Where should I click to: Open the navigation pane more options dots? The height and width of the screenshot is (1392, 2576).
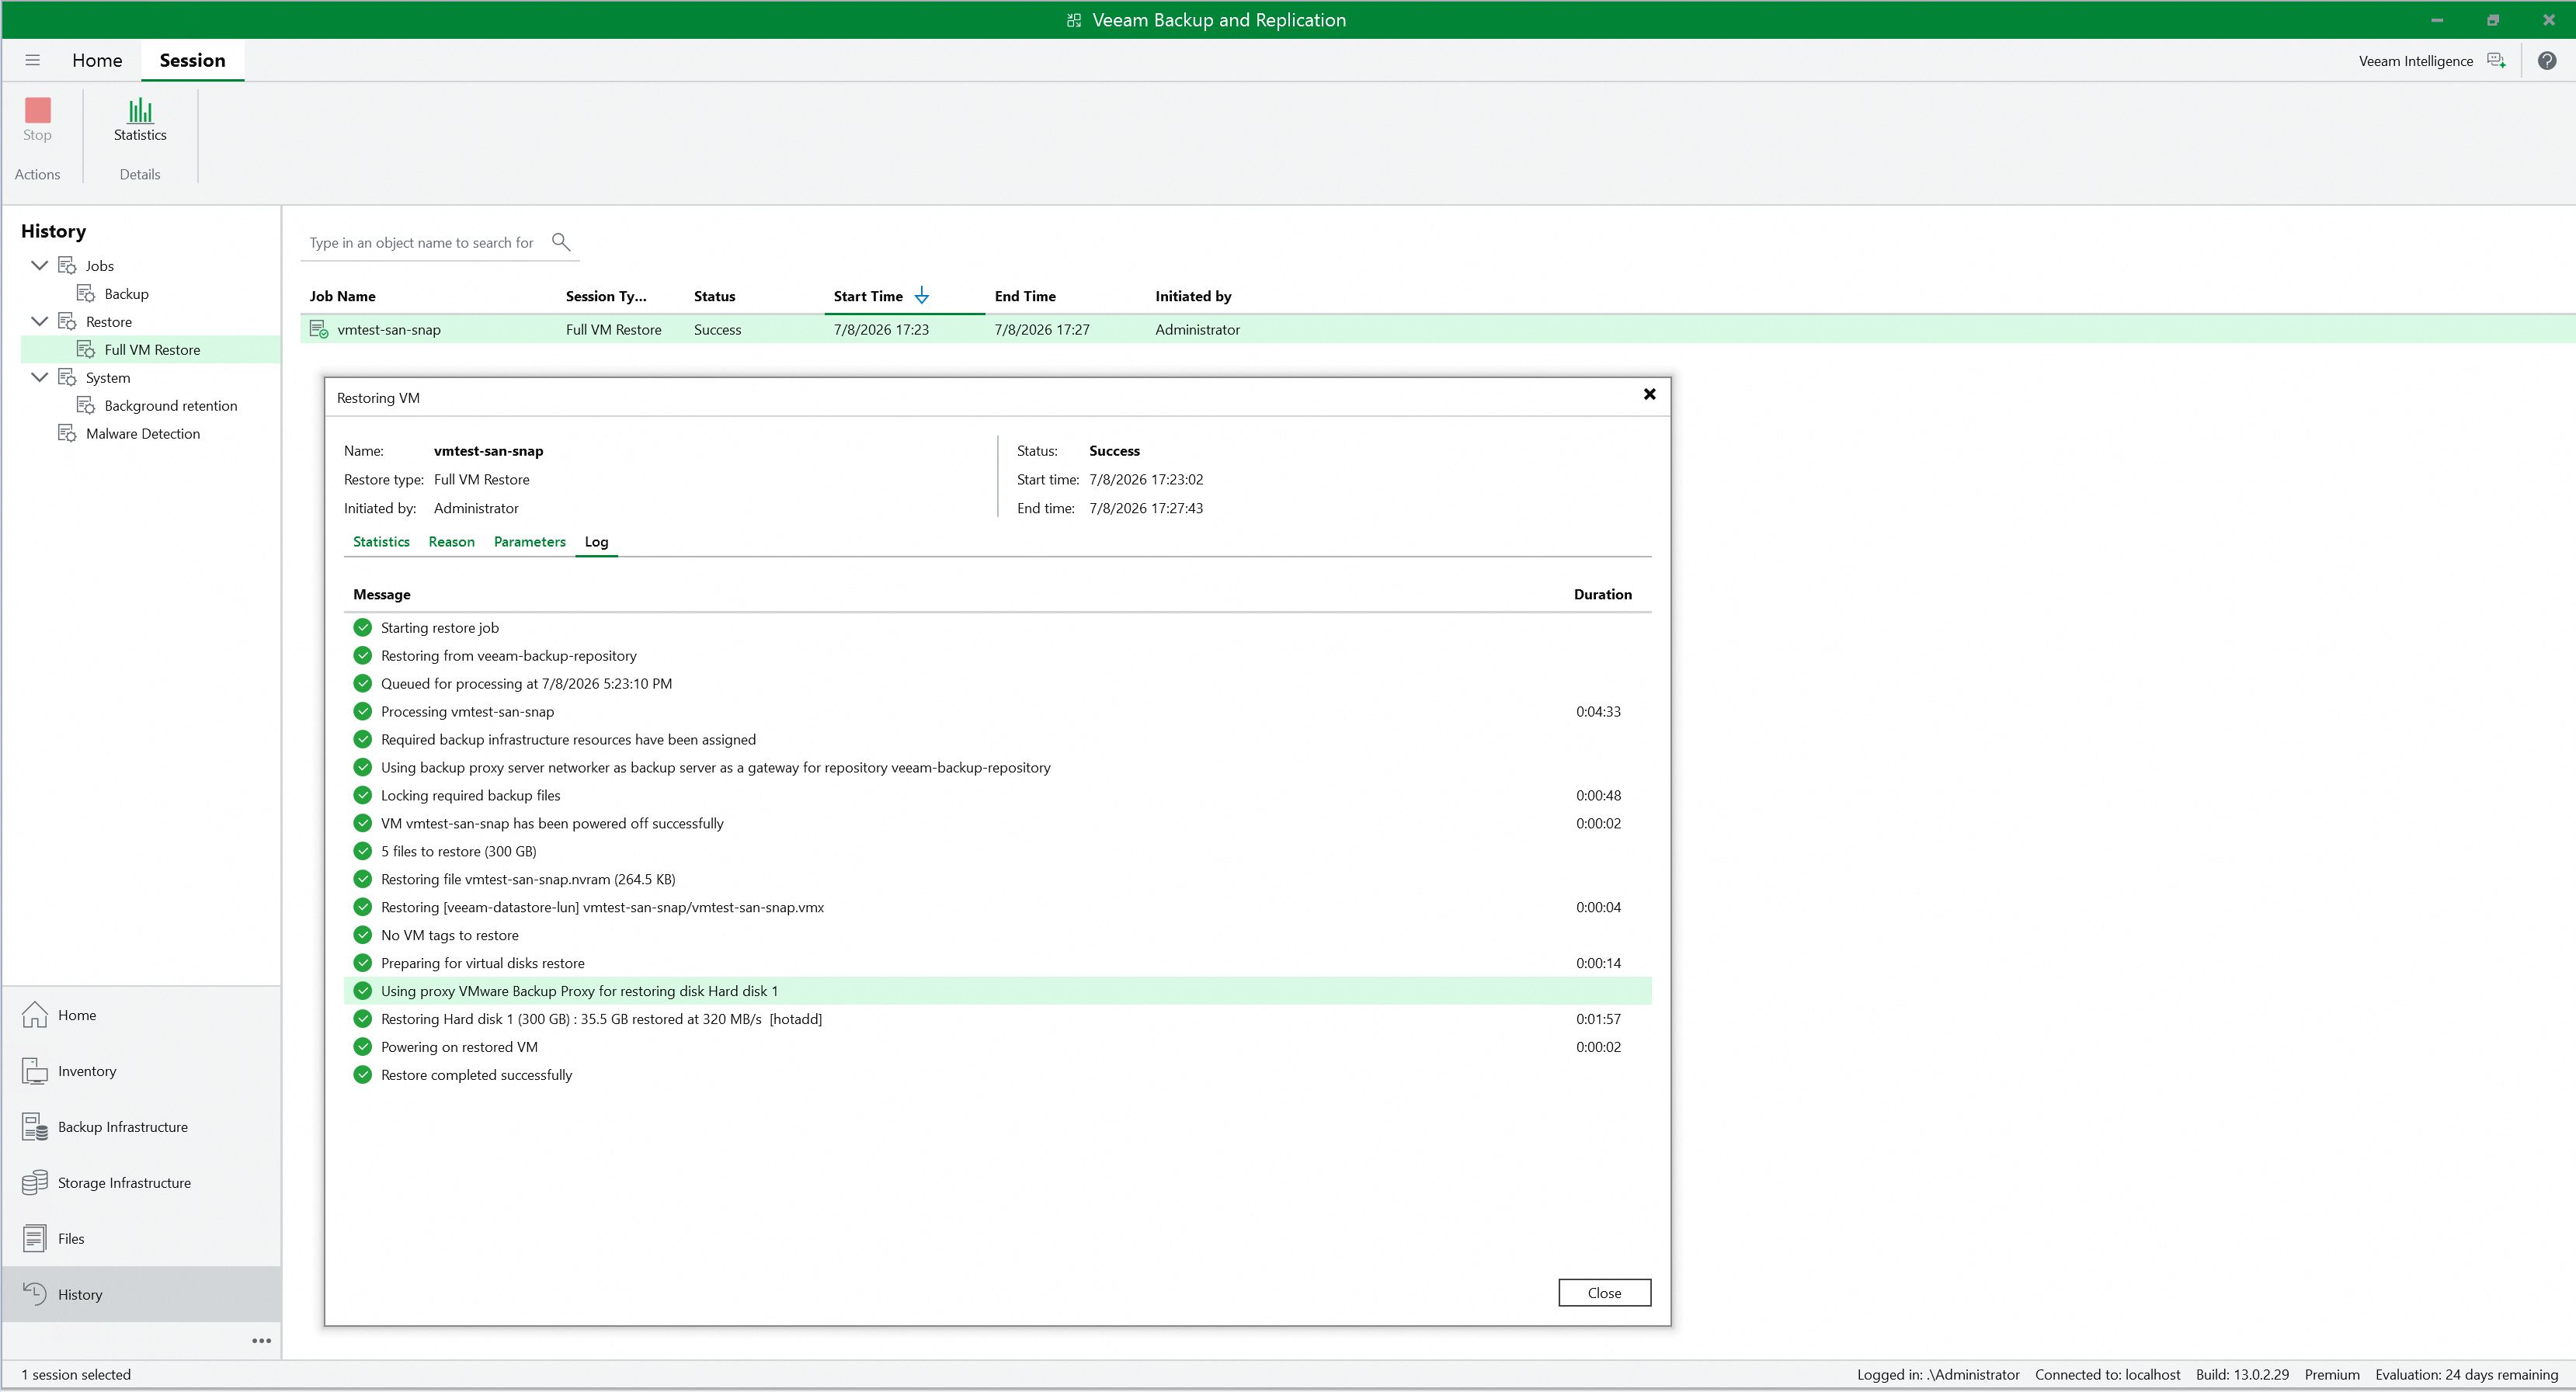tap(261, 1341)
